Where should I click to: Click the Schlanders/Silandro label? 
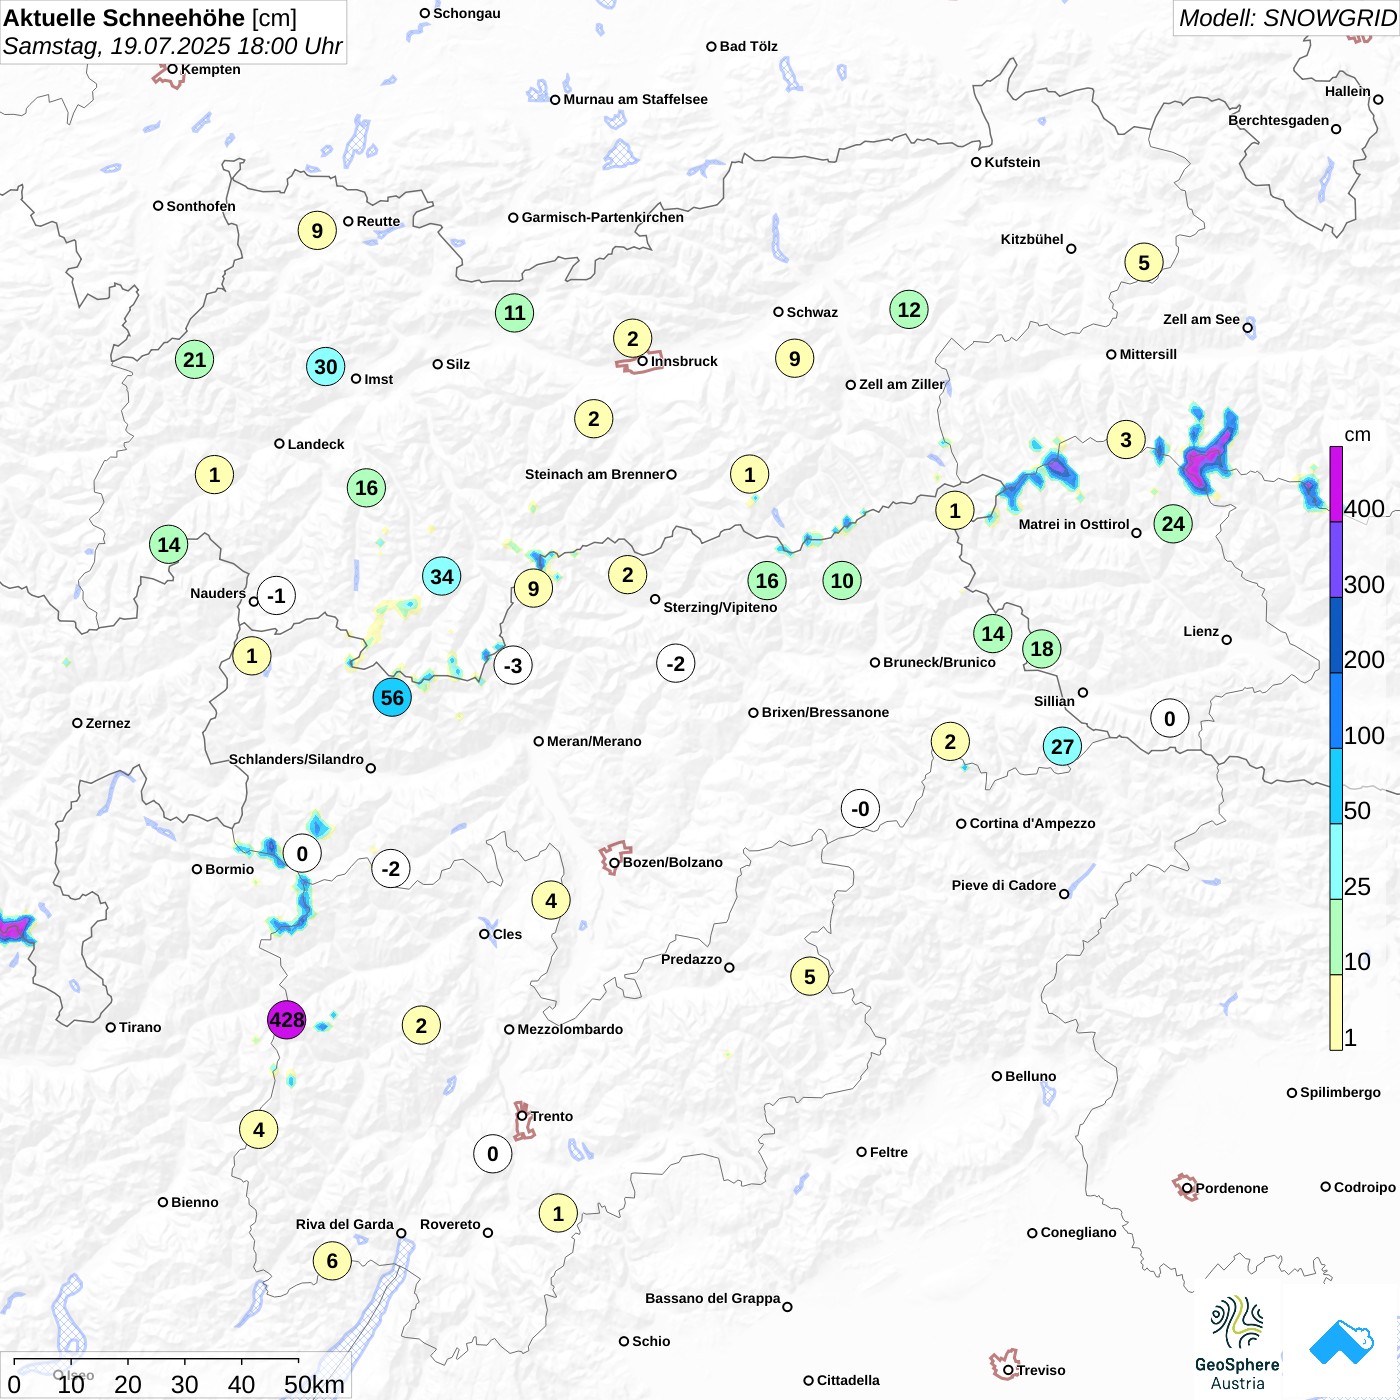(x=296, y=759)
